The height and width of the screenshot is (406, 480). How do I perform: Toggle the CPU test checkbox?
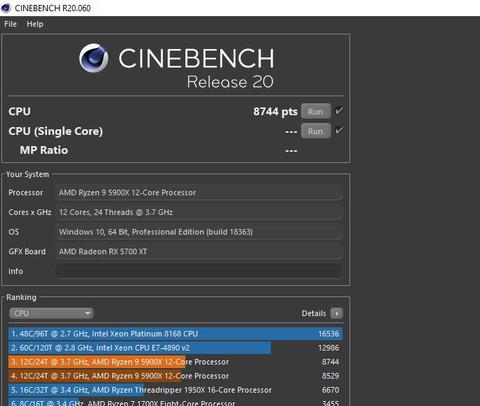click(339, 111)
